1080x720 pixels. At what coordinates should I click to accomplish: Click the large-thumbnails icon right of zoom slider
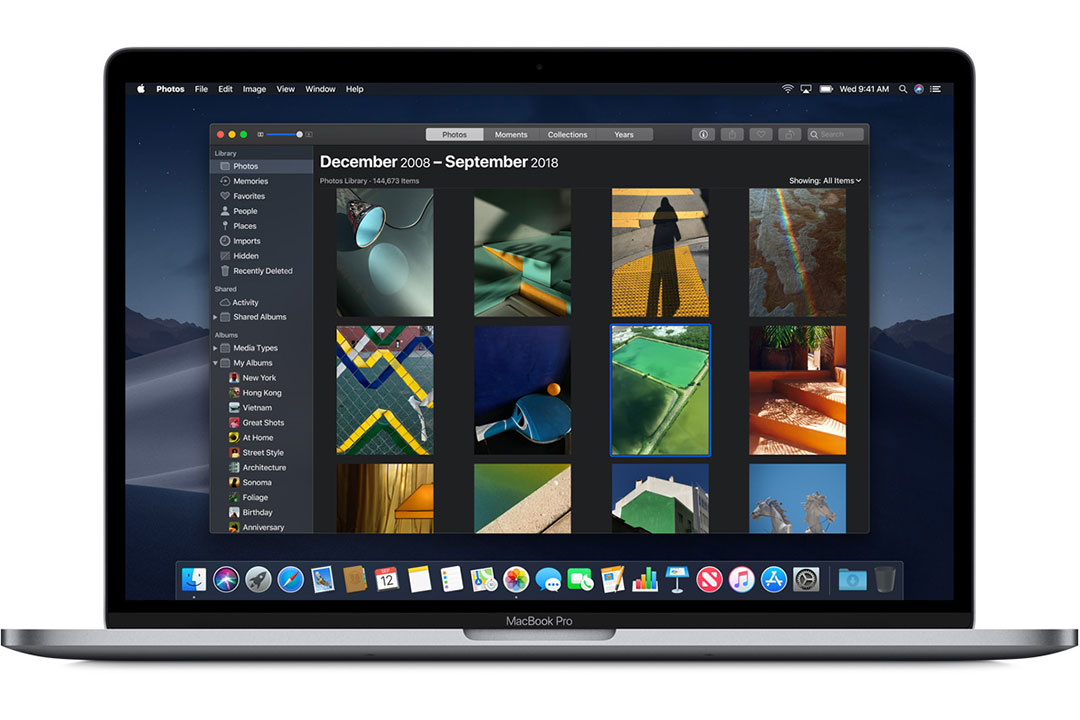tap(309, 134)
